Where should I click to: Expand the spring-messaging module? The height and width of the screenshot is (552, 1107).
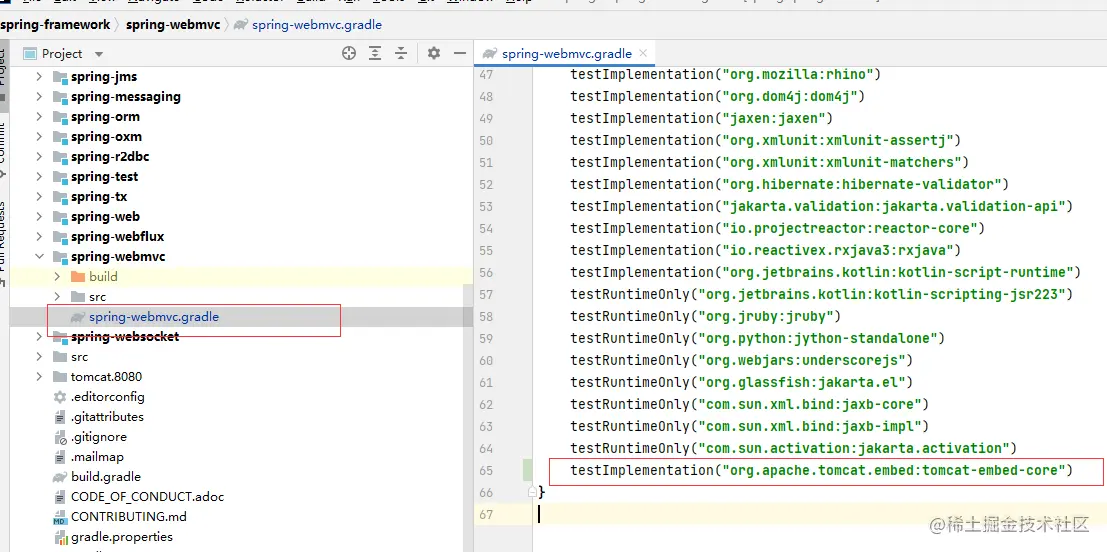click(40, 97)
